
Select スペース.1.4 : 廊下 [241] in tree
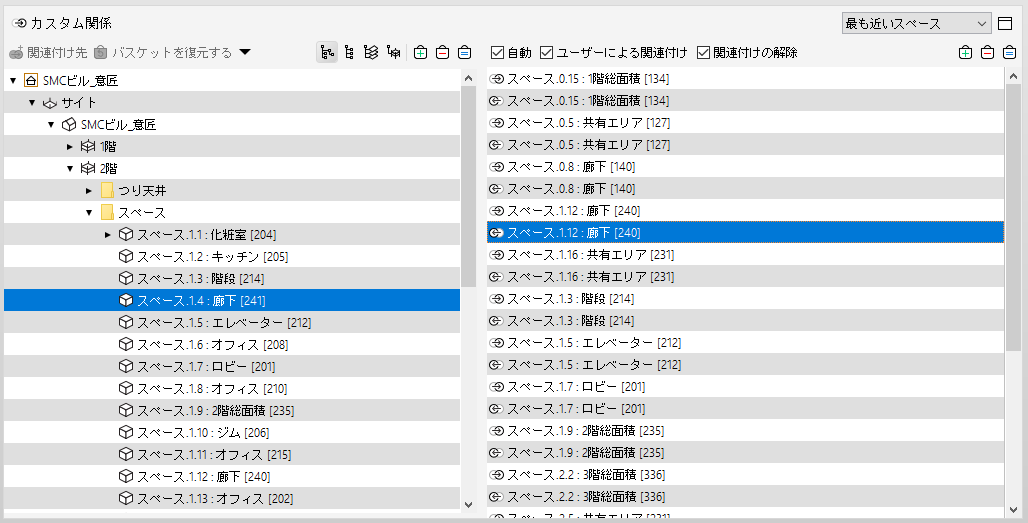point(232,300)
